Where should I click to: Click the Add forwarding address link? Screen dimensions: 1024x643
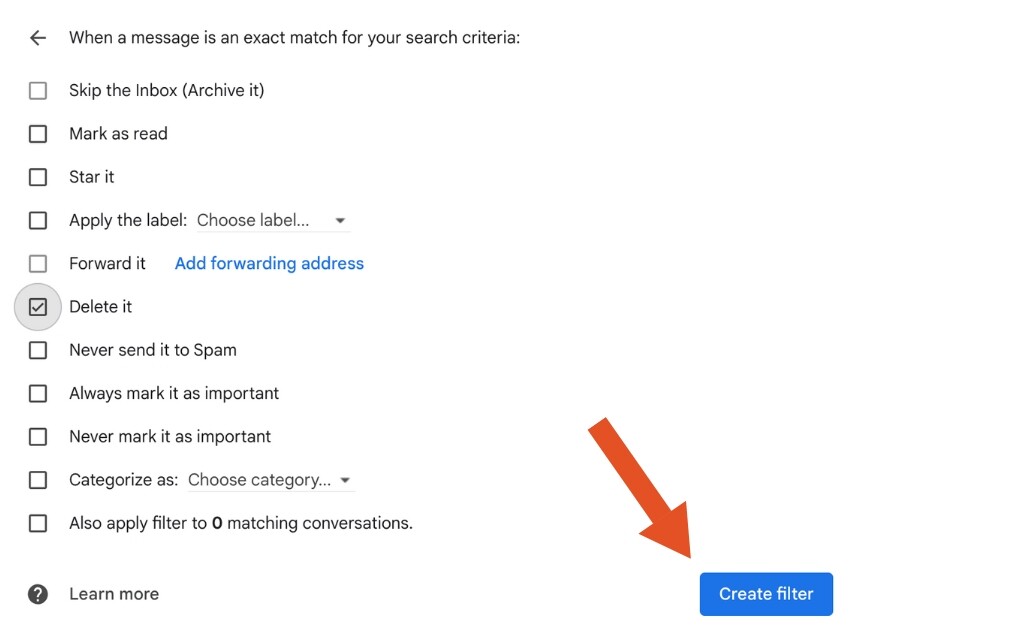point(269,264)
